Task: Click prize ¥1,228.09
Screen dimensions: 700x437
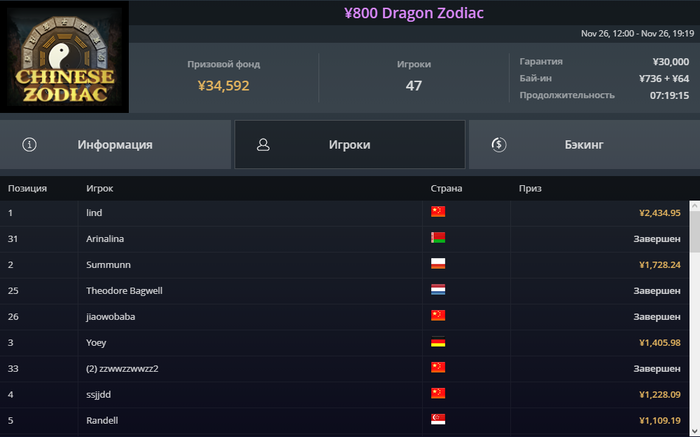Action: tap(659, 395)
